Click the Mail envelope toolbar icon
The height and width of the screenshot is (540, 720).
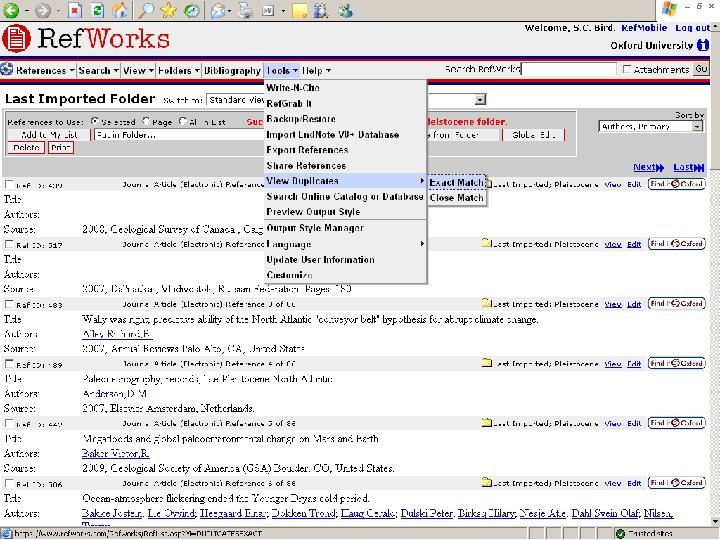pos(219,10)
